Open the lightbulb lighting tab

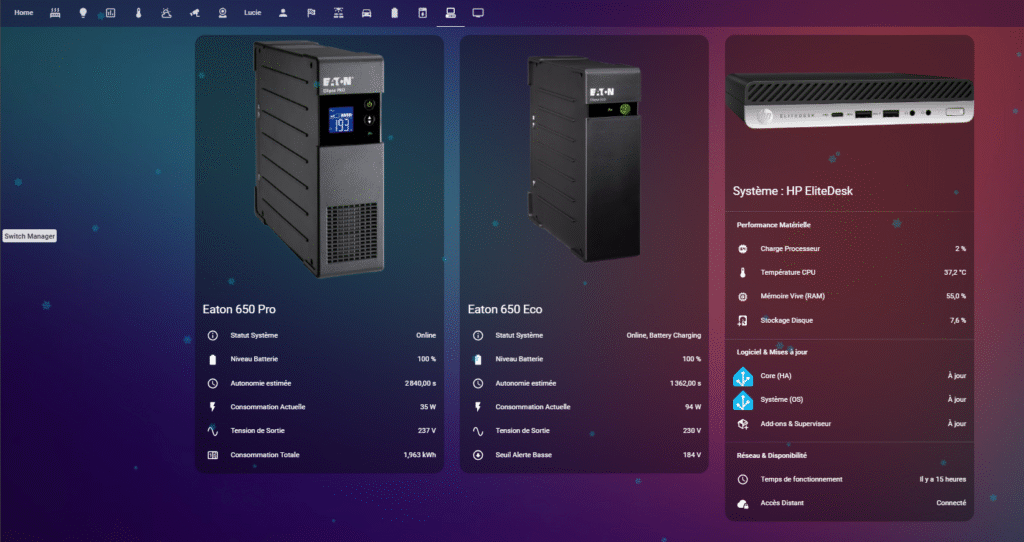82,13
